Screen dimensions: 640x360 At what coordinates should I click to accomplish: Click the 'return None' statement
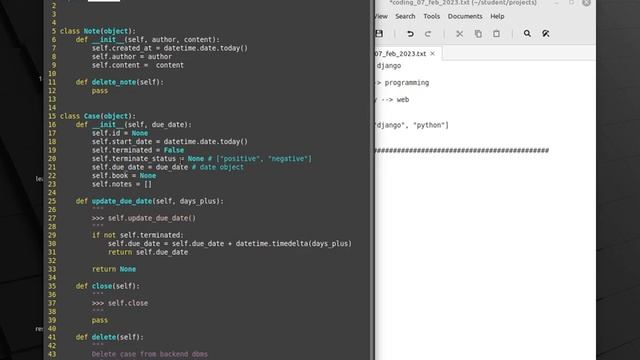114,269
